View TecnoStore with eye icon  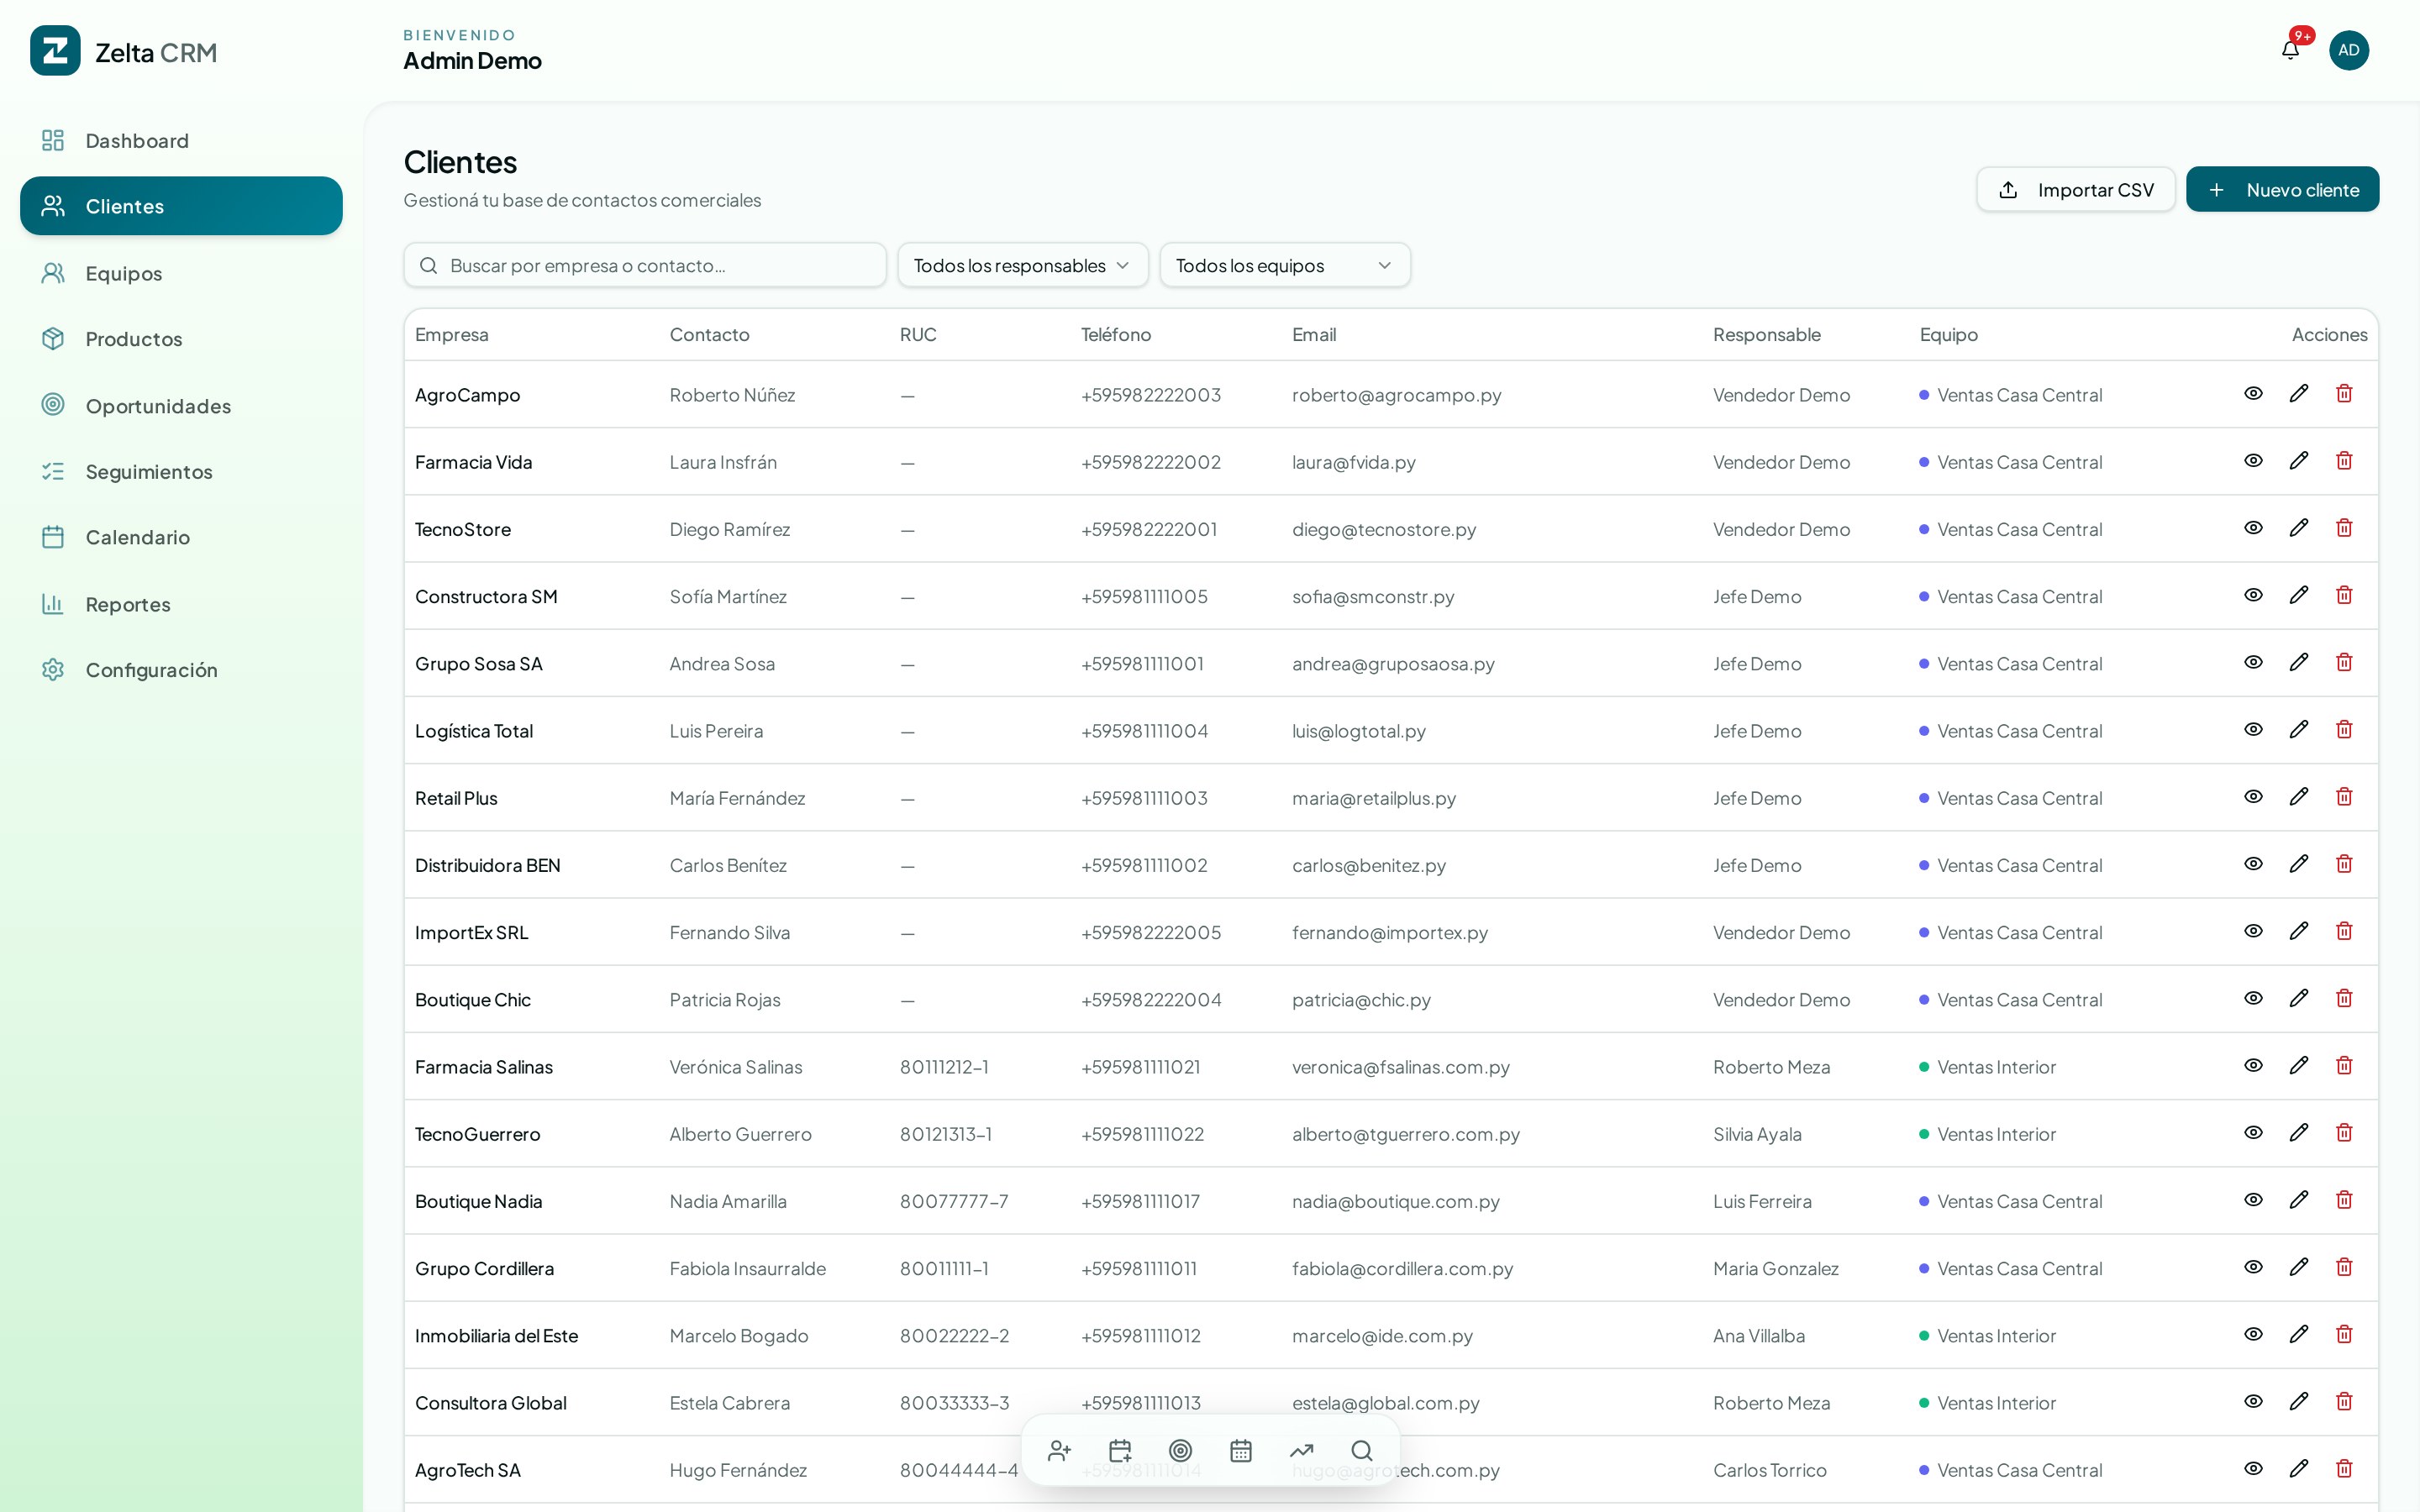click(2253, 528)
